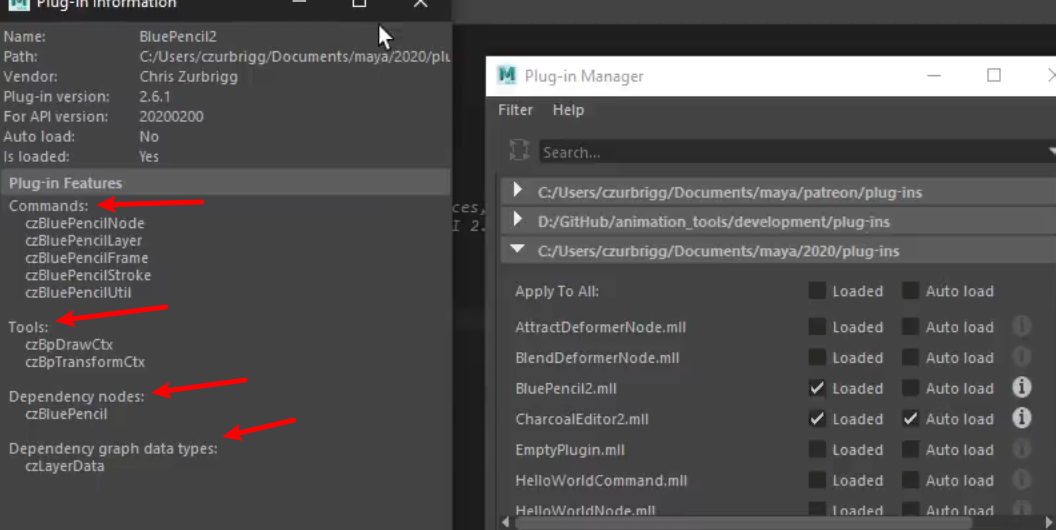The width and height of the screenshot is (1056, 530).
Task: Click the API version value 20200200
Action: pyautogui.click(x=171, y=116)
